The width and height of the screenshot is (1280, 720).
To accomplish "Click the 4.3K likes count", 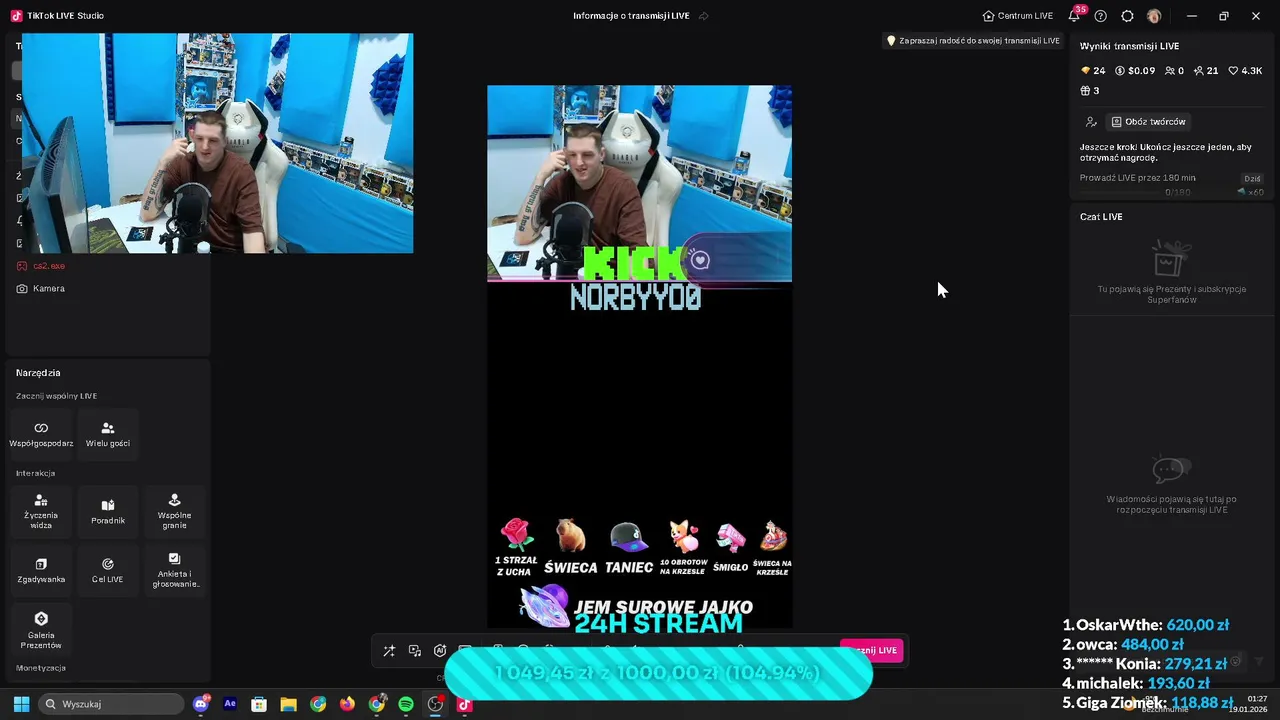I will pyautogui.click(x=1247, y=71).
